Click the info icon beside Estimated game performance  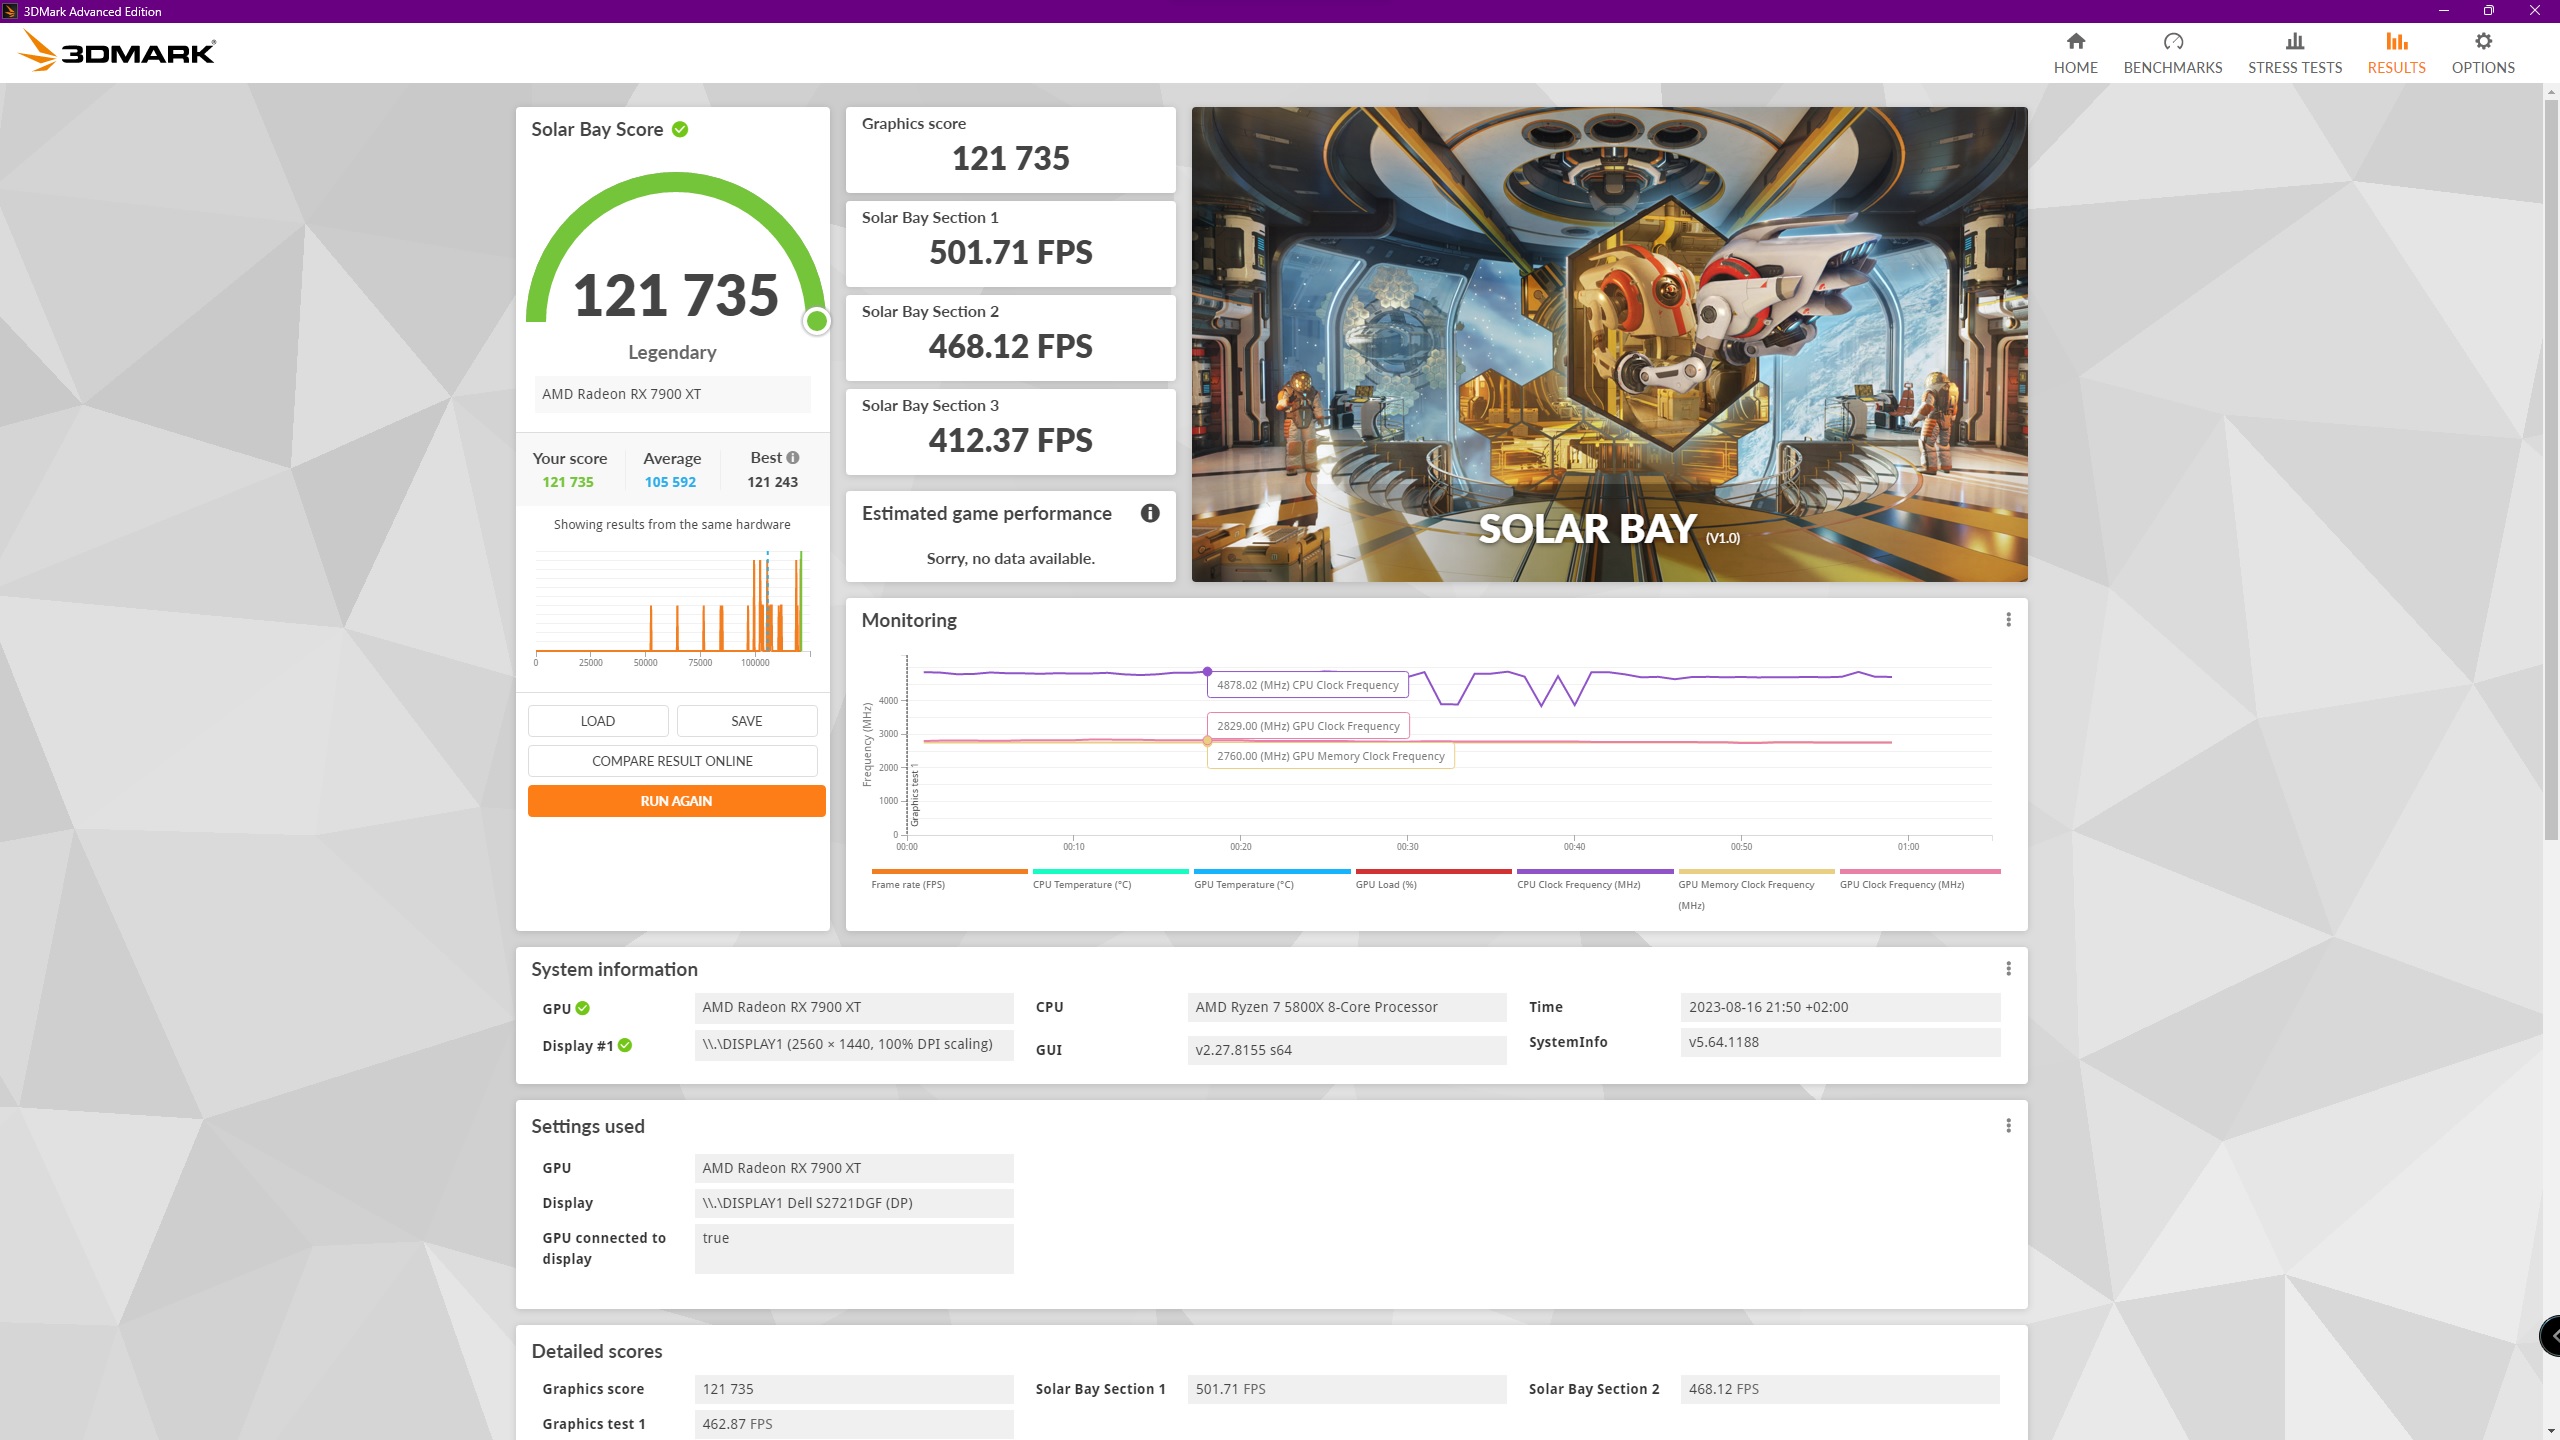click(1150, 513)
